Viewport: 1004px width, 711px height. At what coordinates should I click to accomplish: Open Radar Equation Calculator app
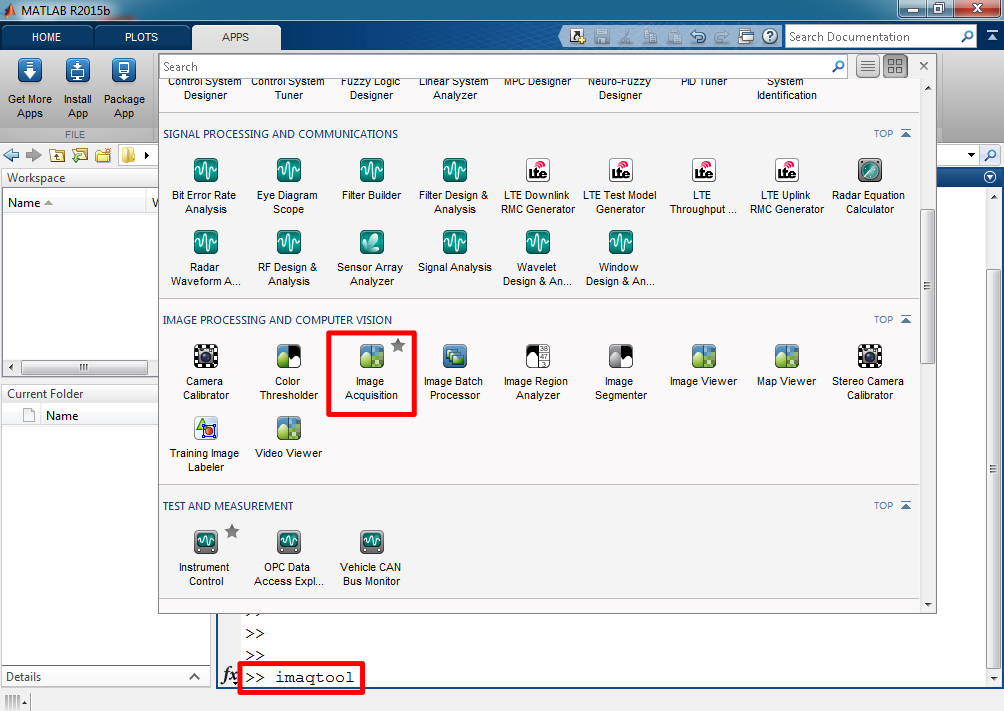click(869, 186)
